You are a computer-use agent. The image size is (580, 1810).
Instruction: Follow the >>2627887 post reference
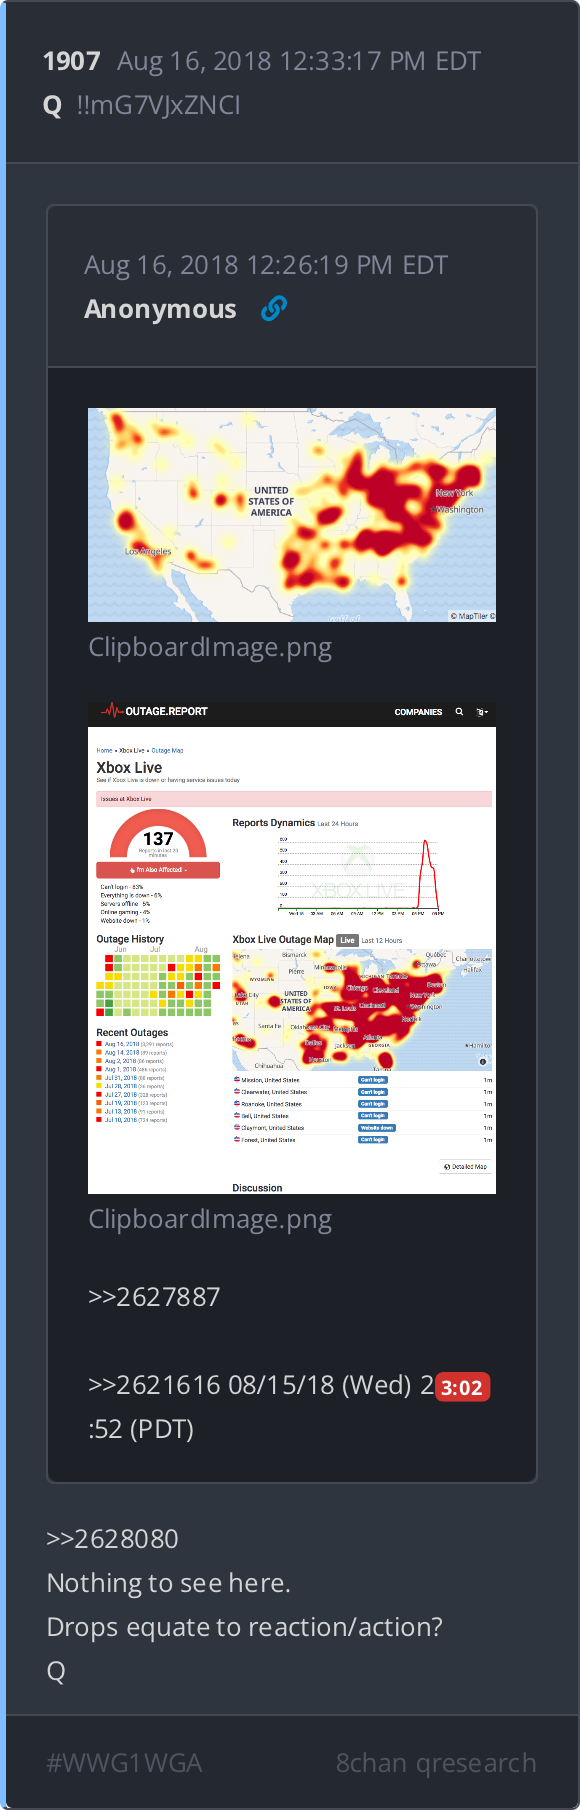(154, 1297)
